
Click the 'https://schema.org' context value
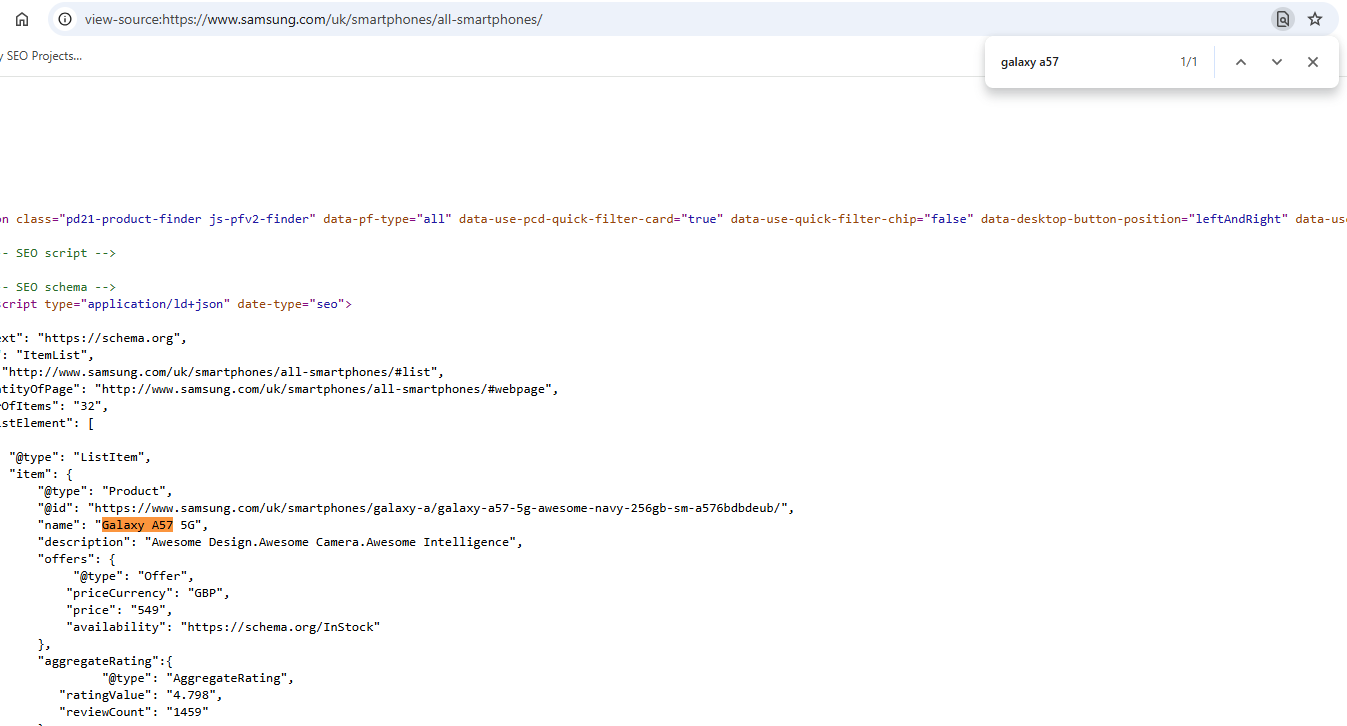point(112,338)
